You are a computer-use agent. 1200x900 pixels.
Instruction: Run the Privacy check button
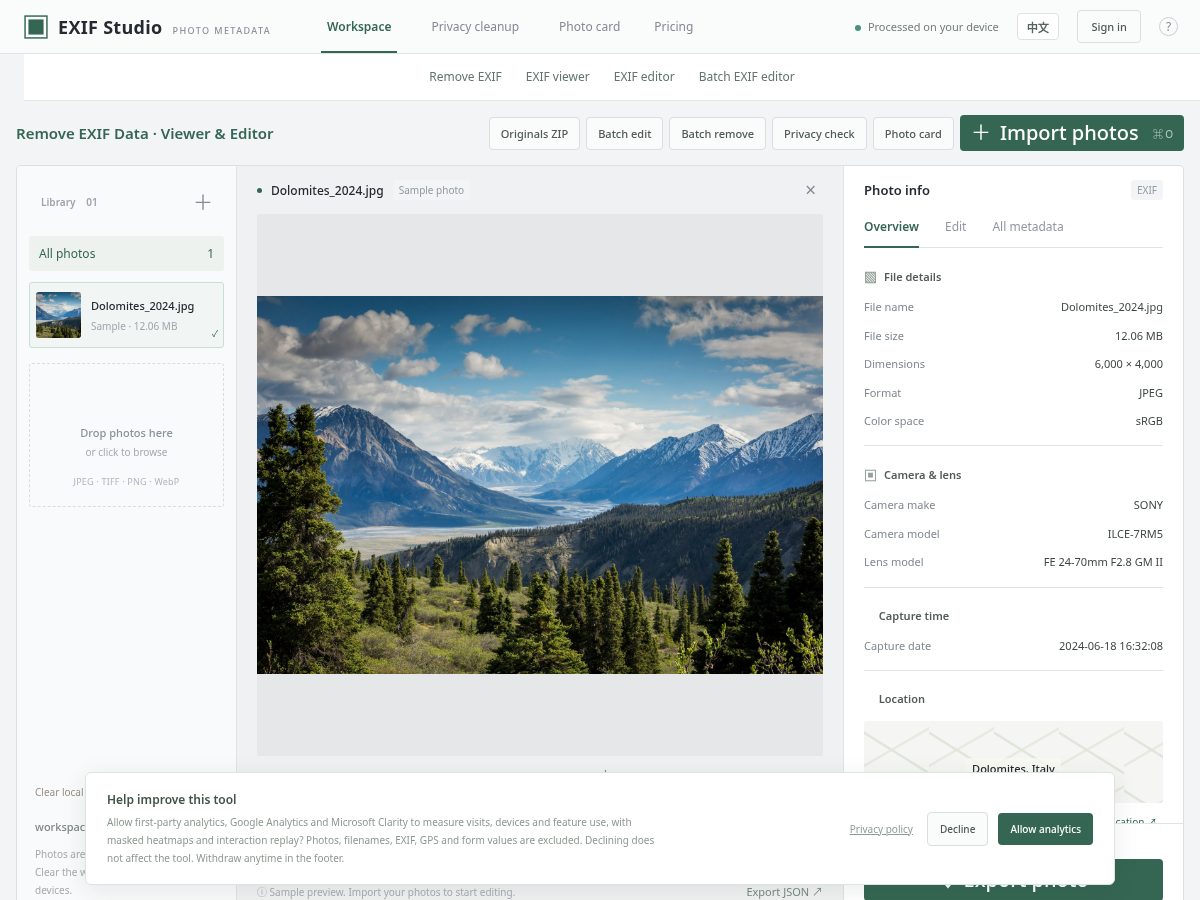pos(819,134)
